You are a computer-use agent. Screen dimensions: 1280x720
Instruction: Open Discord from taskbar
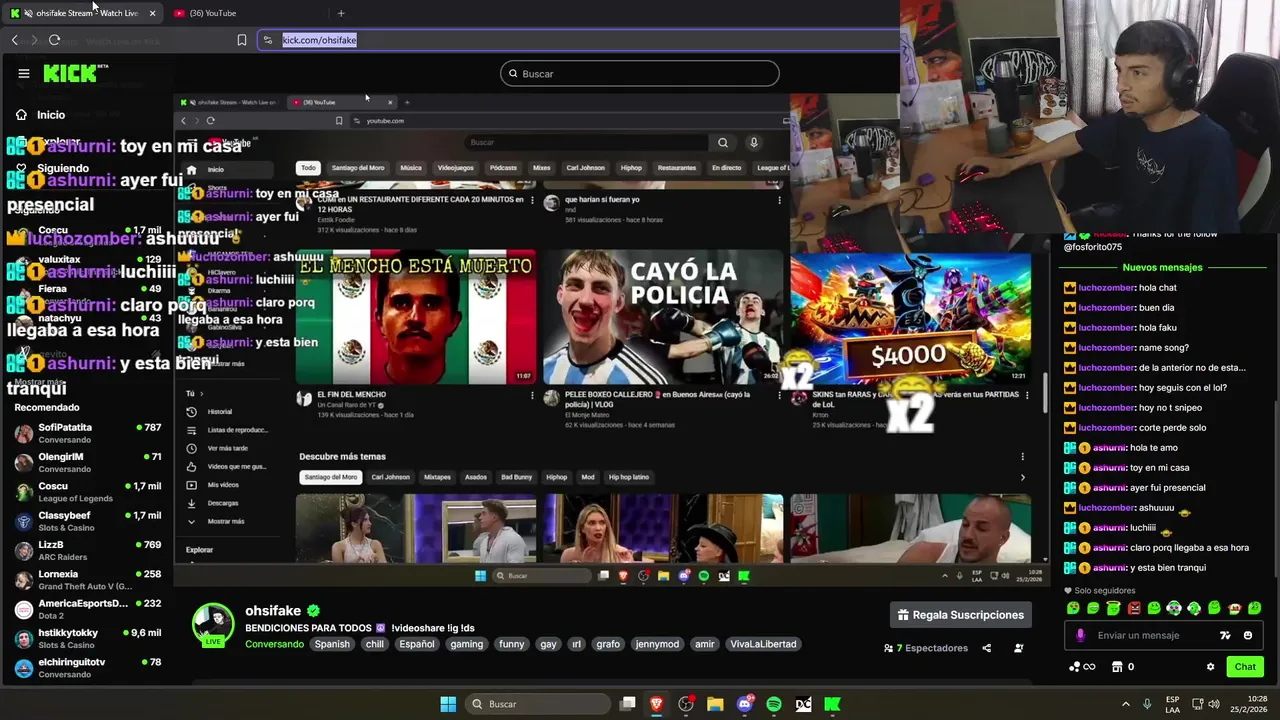point(745,704)
